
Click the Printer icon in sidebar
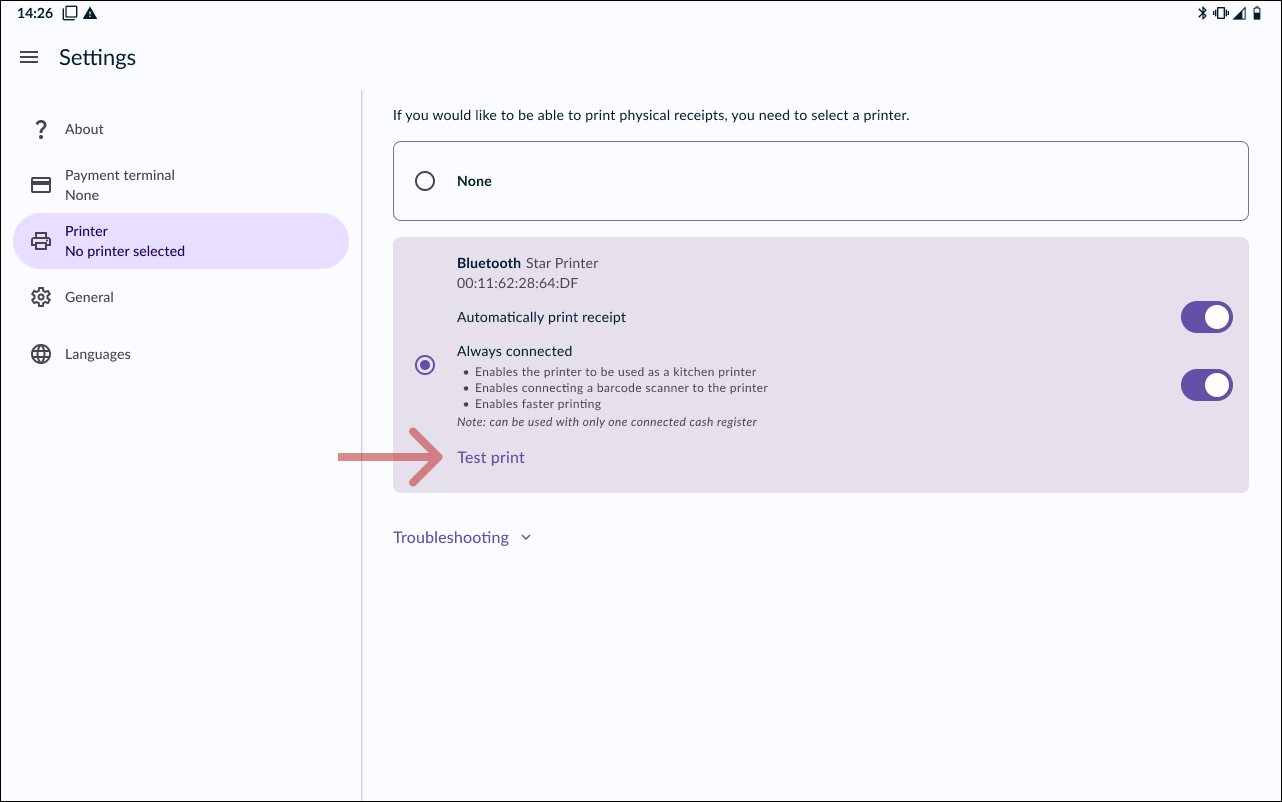point(41,241)
